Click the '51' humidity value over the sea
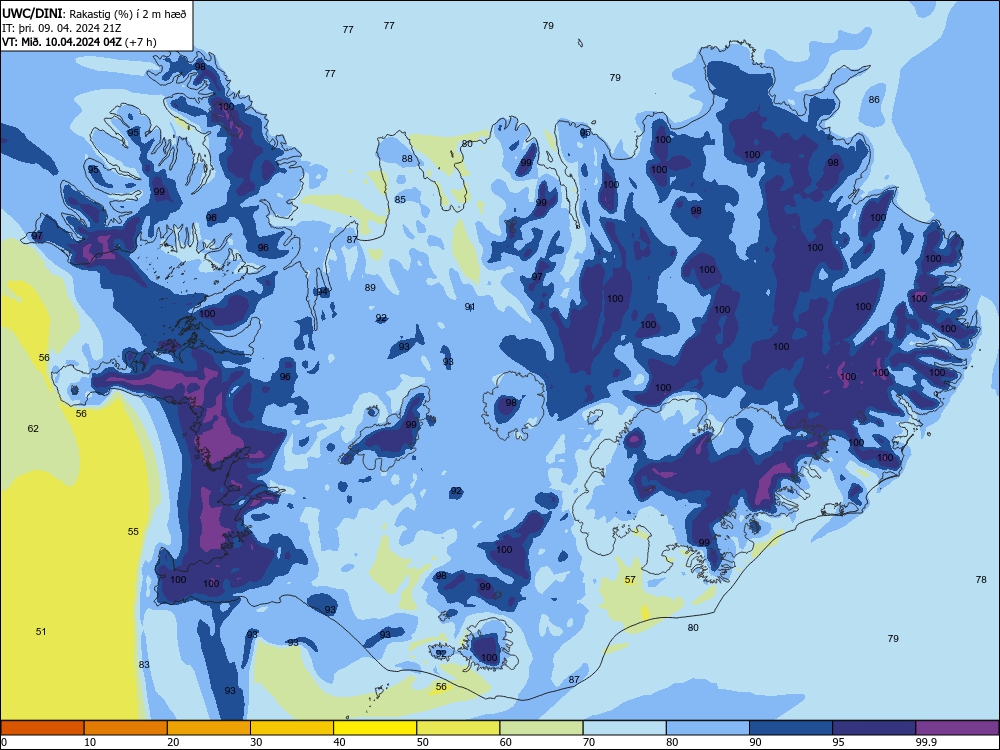Image resolution: width=1000 pixels, height=750 pixels. pos(41,631)
